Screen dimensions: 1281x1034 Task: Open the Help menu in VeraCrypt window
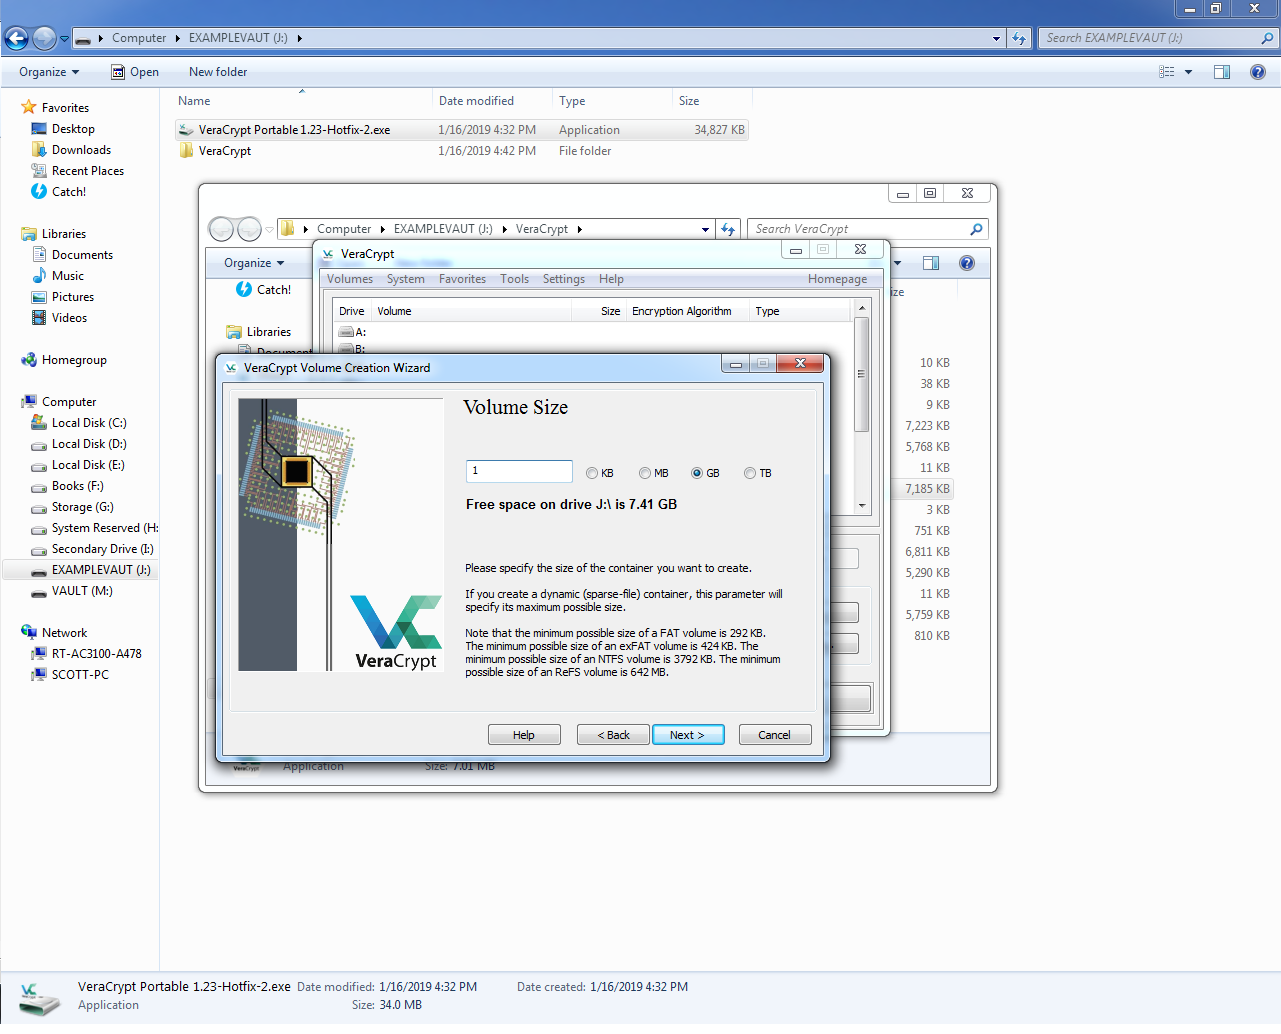click(611, 279)
